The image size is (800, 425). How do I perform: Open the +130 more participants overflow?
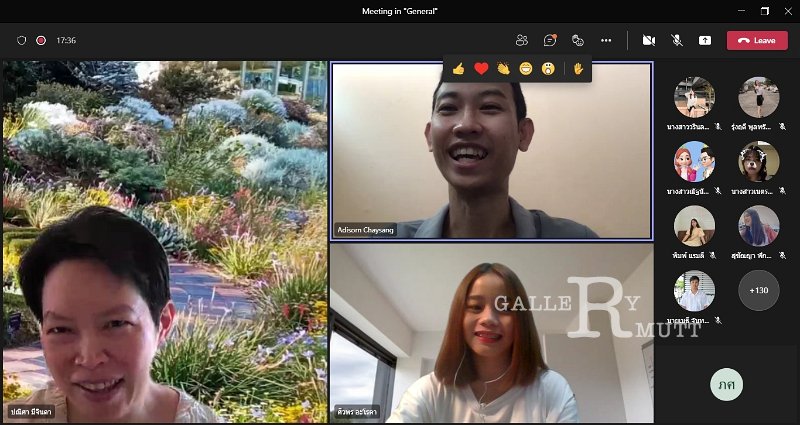pos(759,290)
